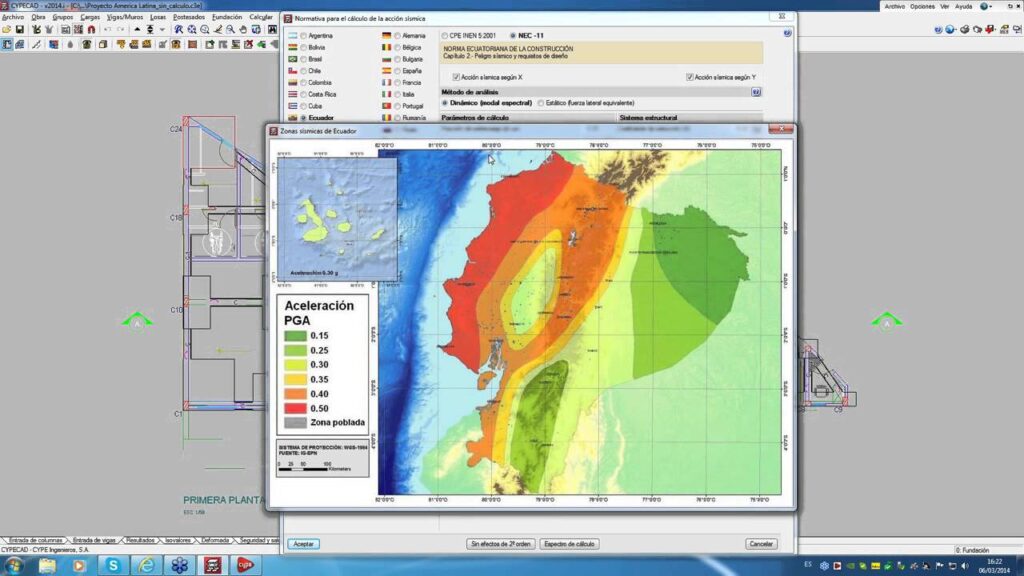Launch Internet Explorer from the taskbar

[x=146, y=566]
